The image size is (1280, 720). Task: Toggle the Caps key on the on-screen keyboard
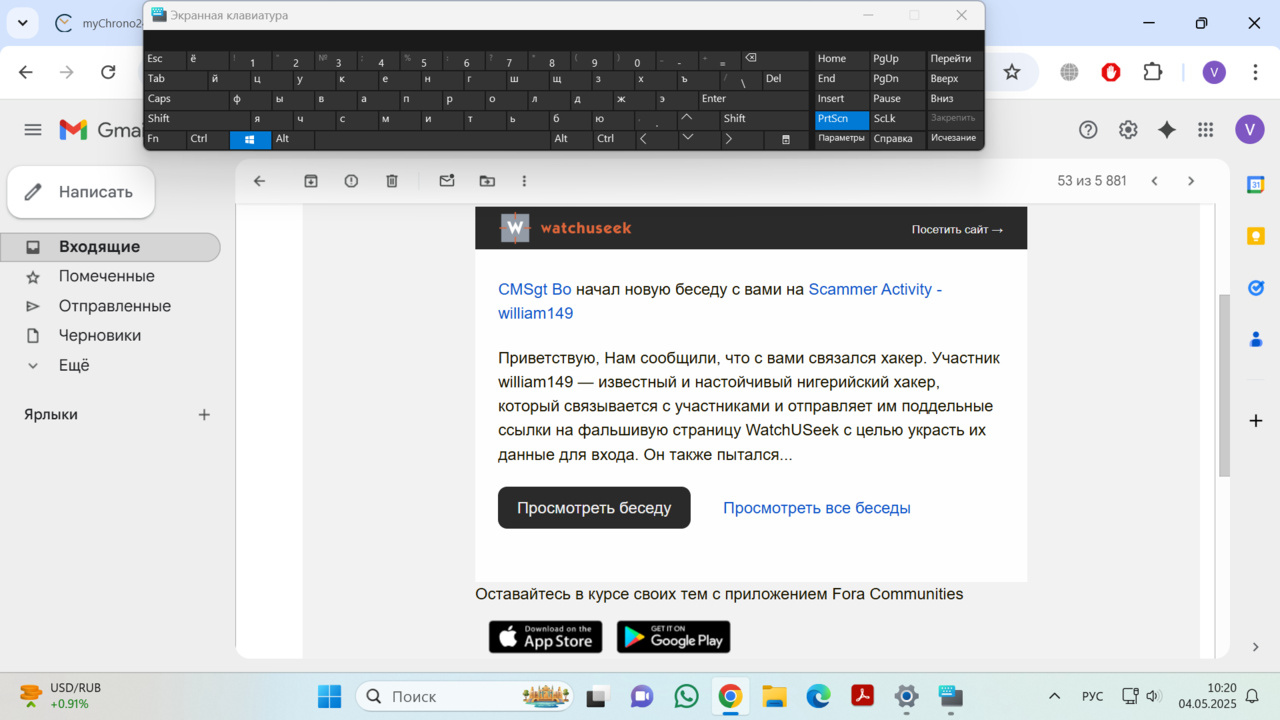tap(185, 99)
